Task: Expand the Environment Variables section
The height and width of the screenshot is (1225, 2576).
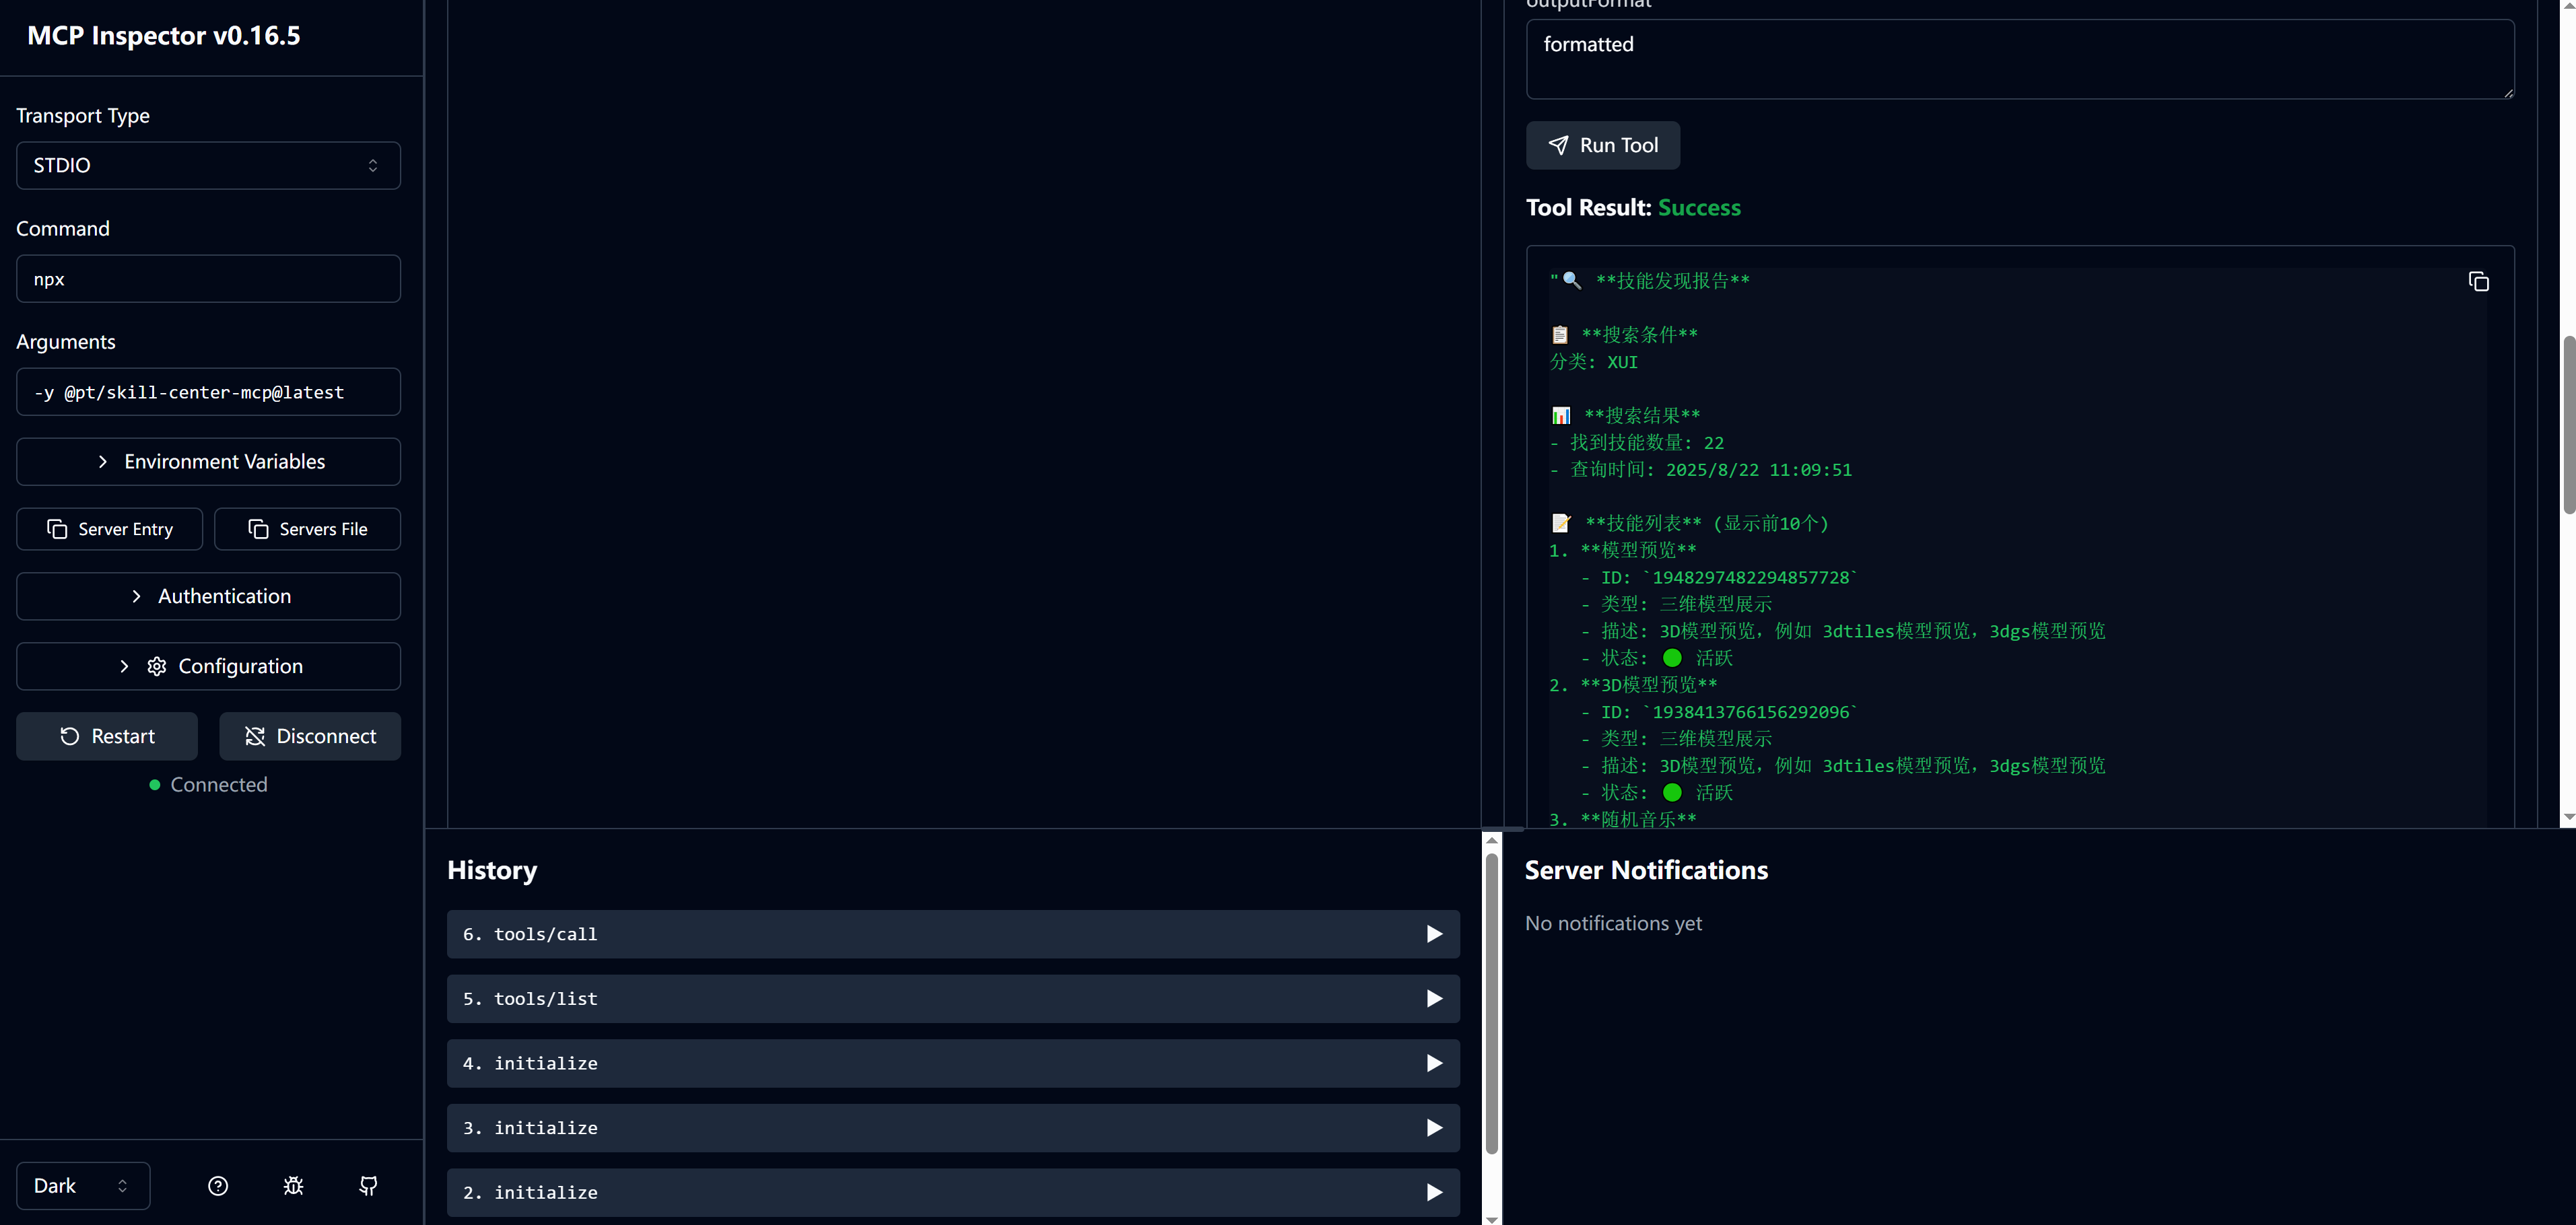Action: [208, 461]
